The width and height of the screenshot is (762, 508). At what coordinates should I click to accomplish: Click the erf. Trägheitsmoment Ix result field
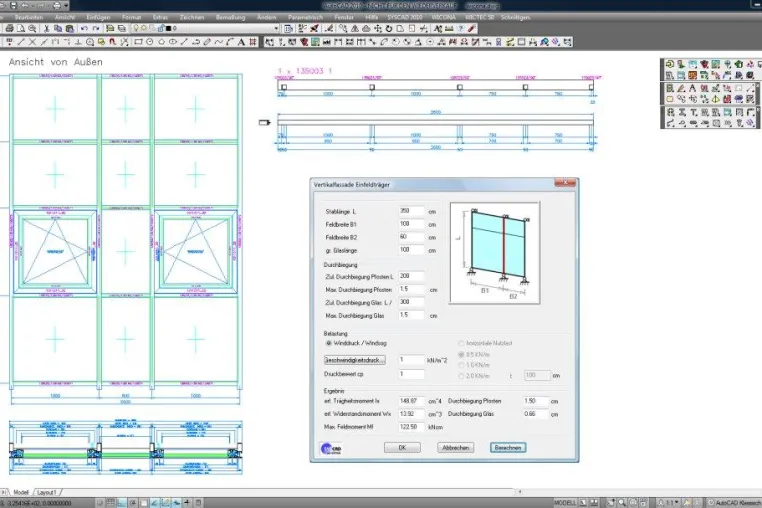tap(411, 401)
